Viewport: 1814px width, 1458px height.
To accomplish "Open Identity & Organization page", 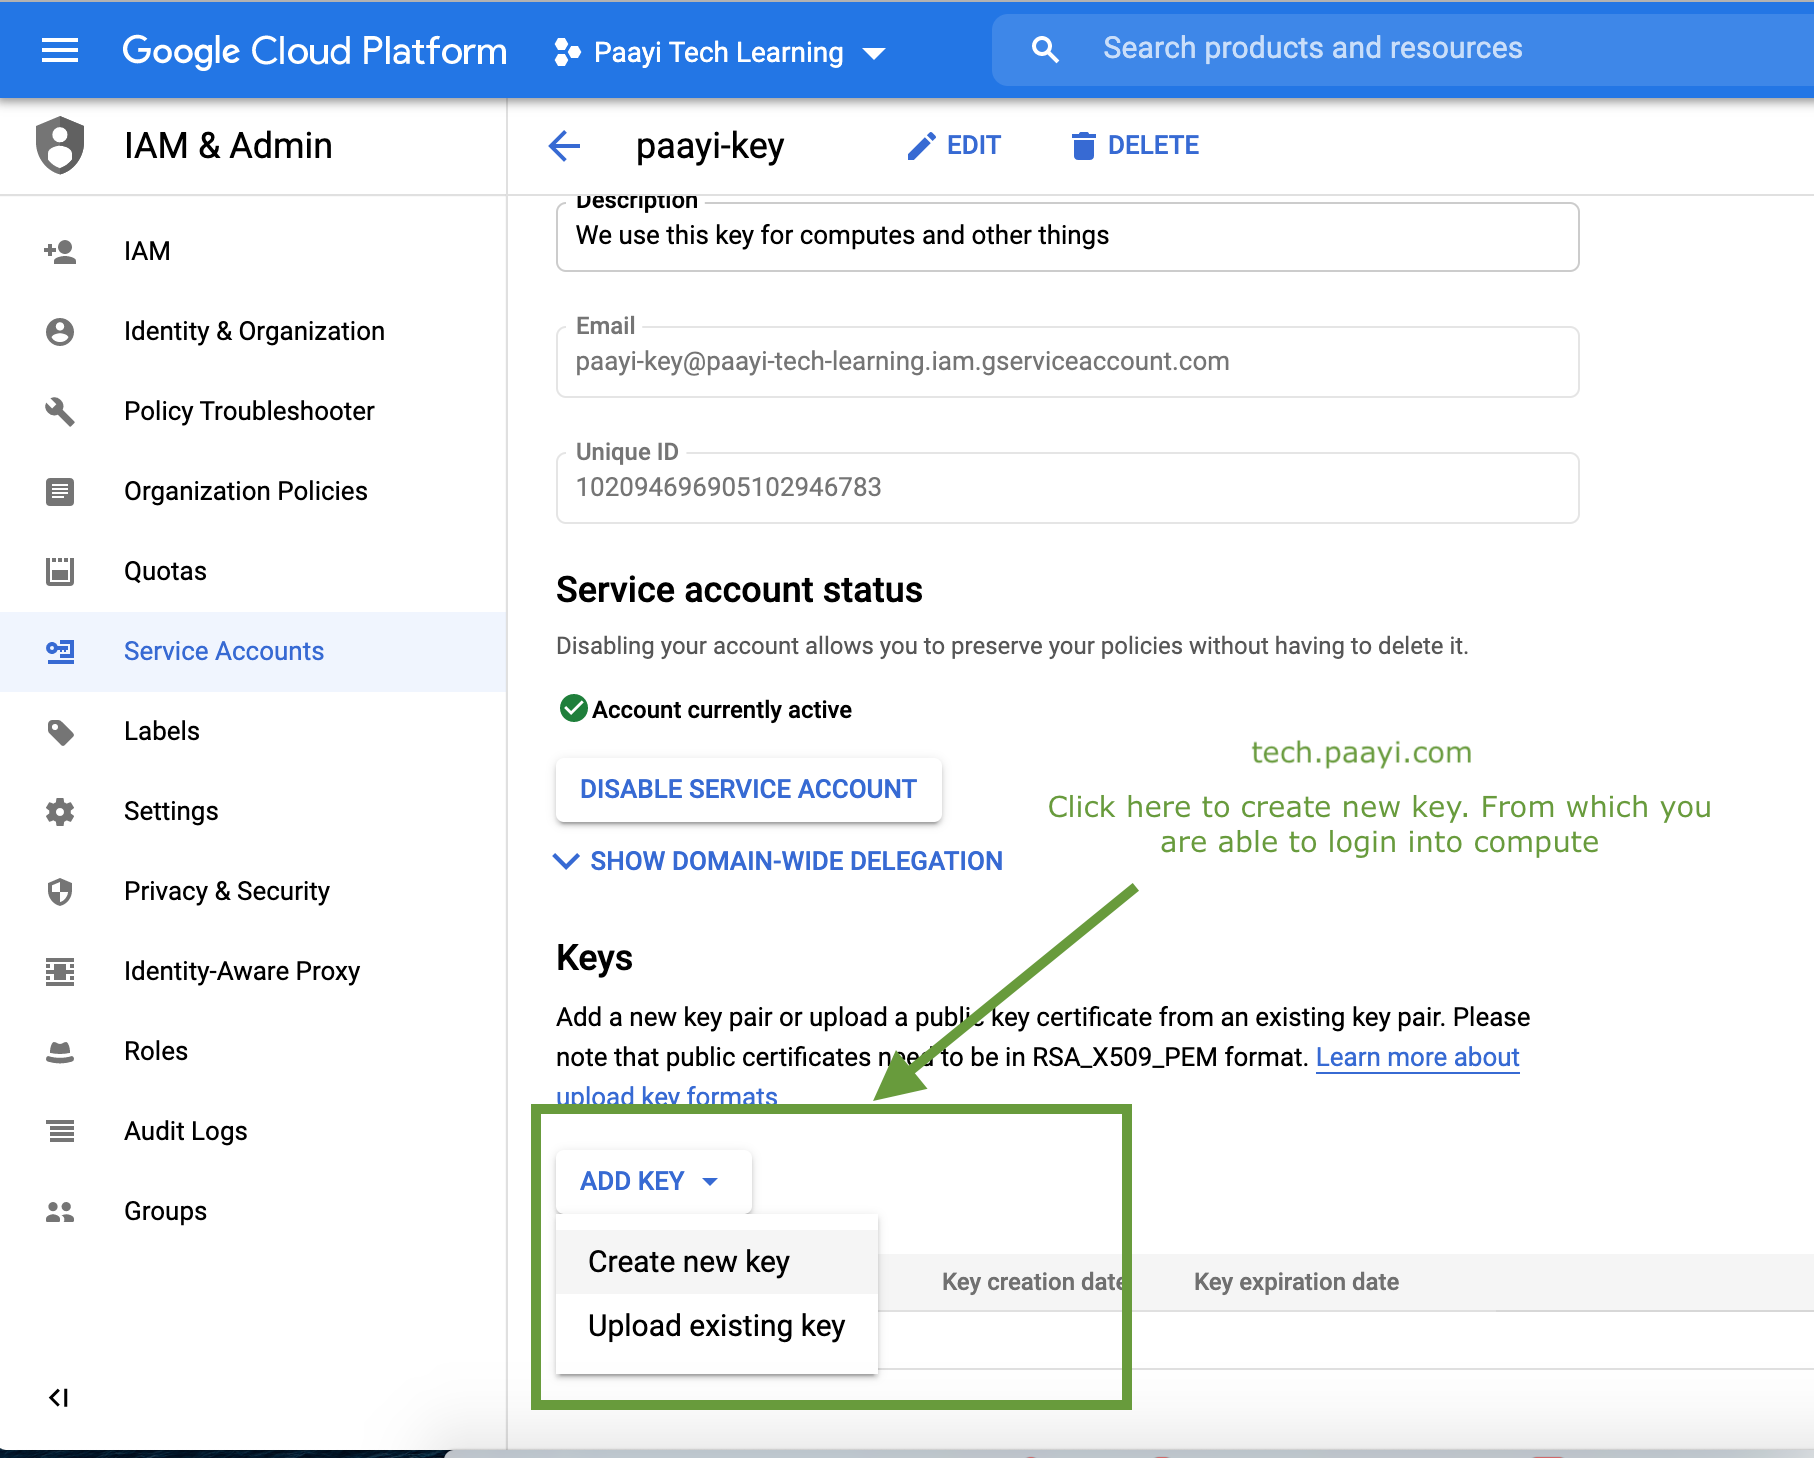I will tap(254, 331).
